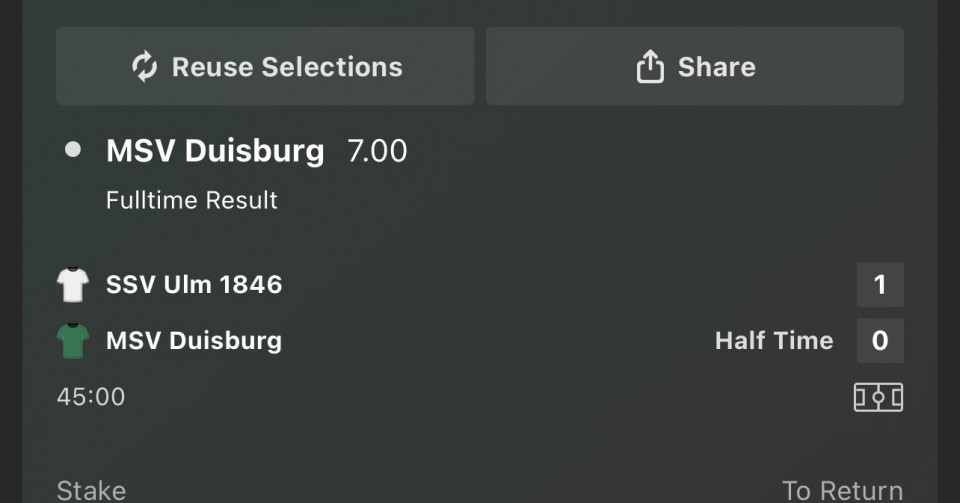Open the football pitch match view icon
This screenshot has width=960, height=503.
(x=878, y=397)
